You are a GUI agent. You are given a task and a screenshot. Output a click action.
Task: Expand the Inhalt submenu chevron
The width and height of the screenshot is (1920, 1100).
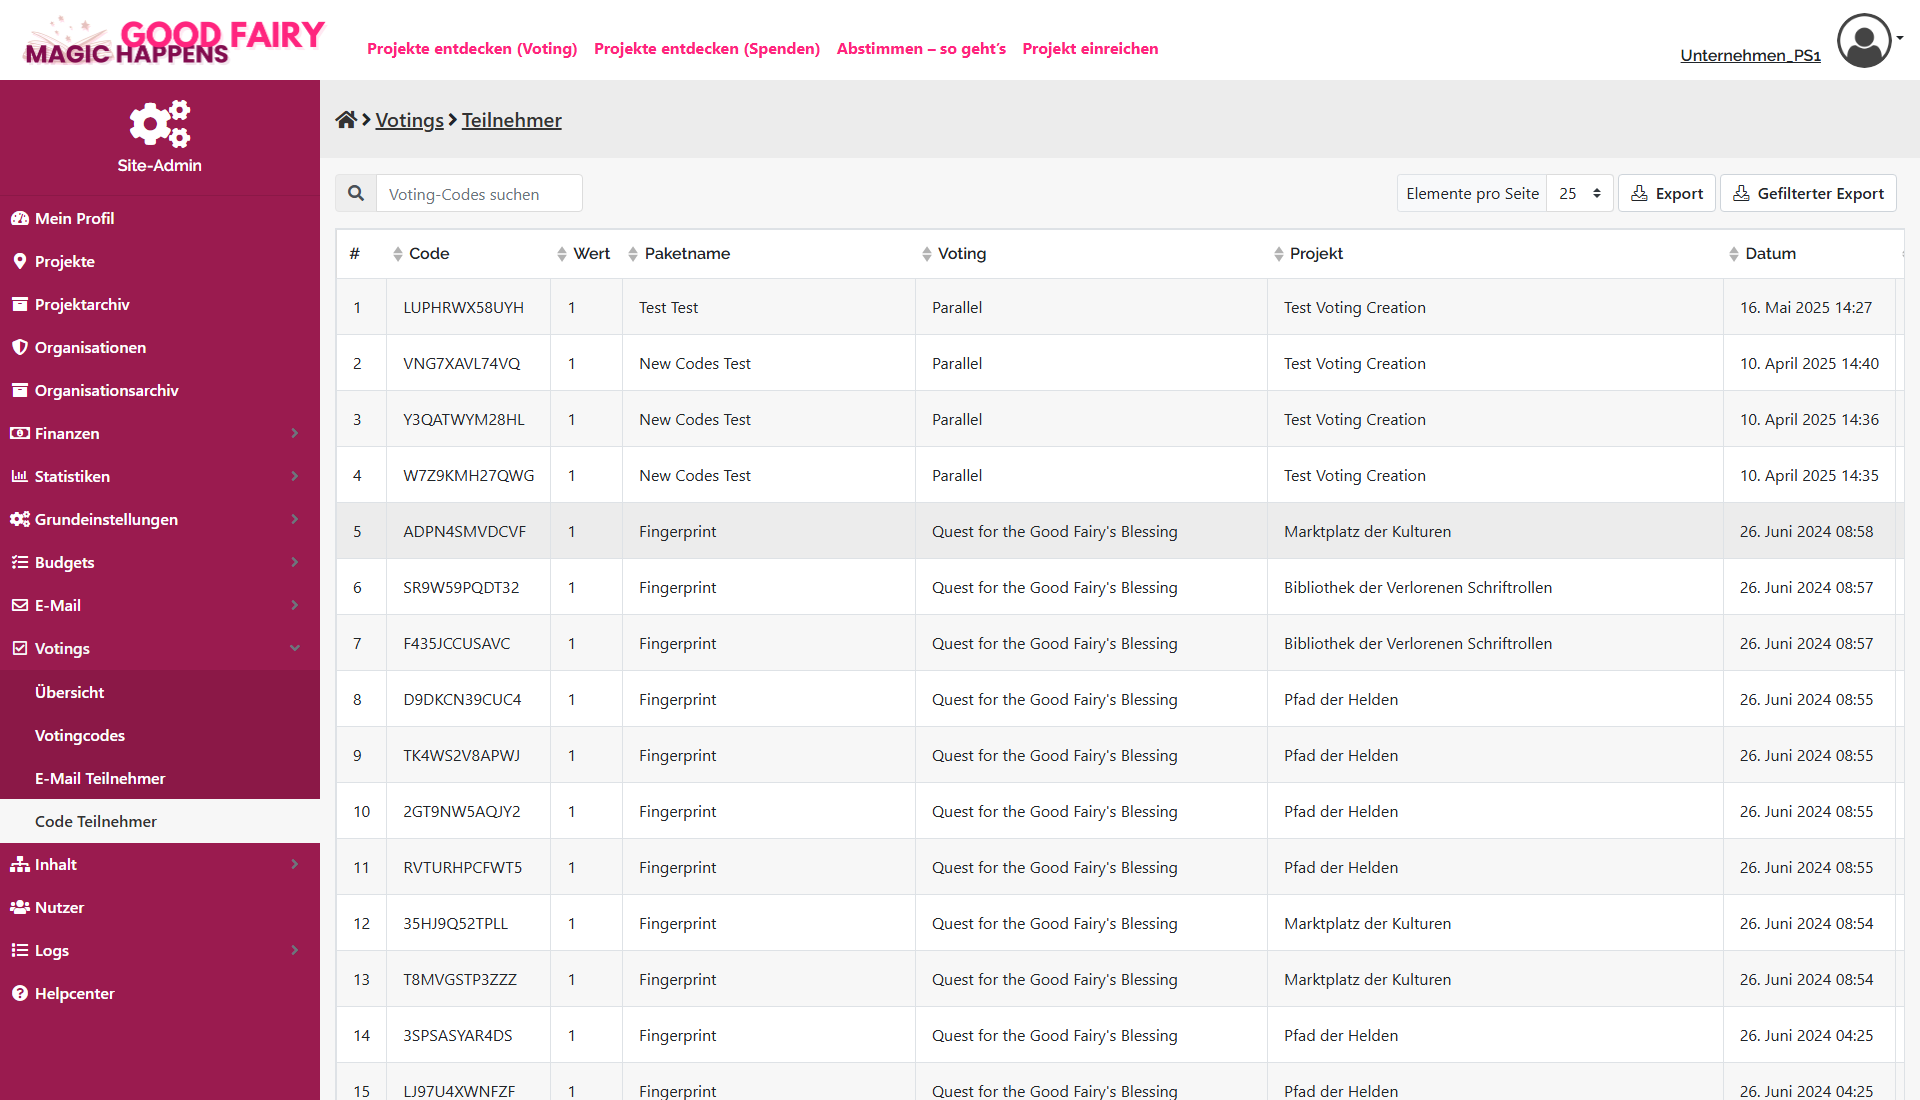tap(295, 864)
